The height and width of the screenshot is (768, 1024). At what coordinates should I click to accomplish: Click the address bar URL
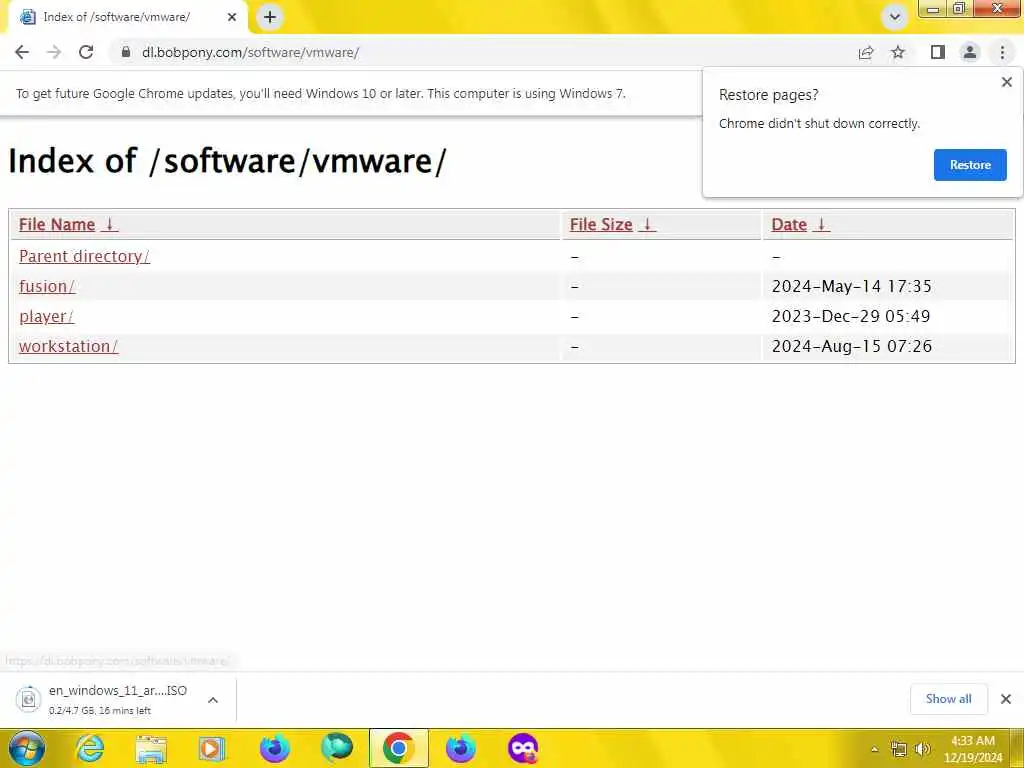pos(250,52)
